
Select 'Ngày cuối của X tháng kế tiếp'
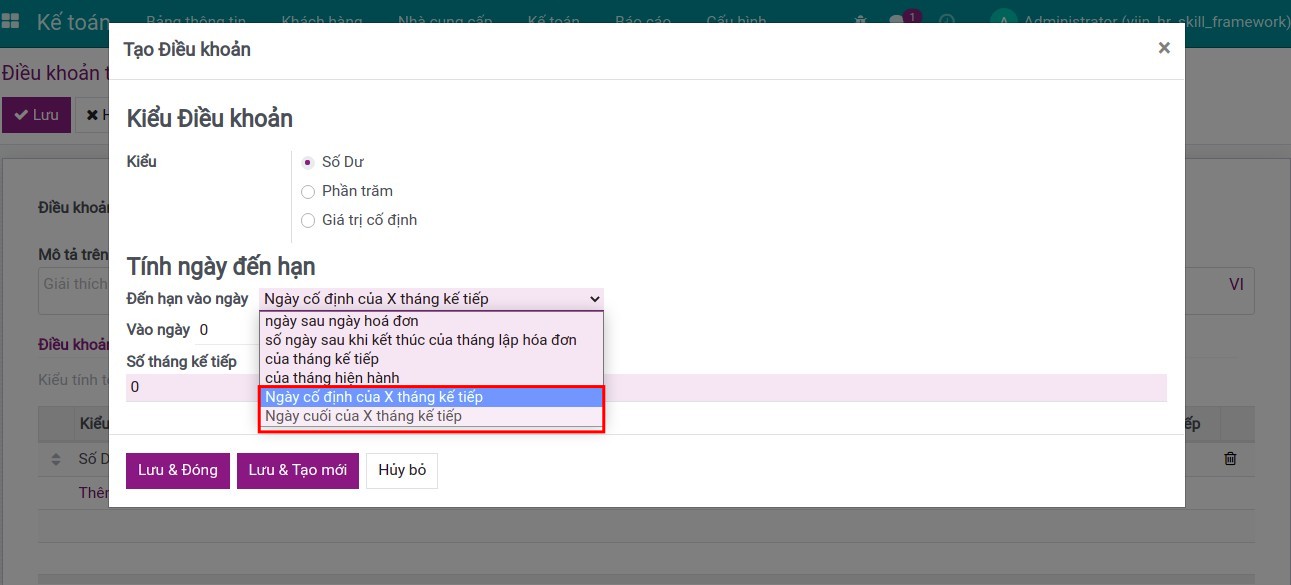(363, 416)
